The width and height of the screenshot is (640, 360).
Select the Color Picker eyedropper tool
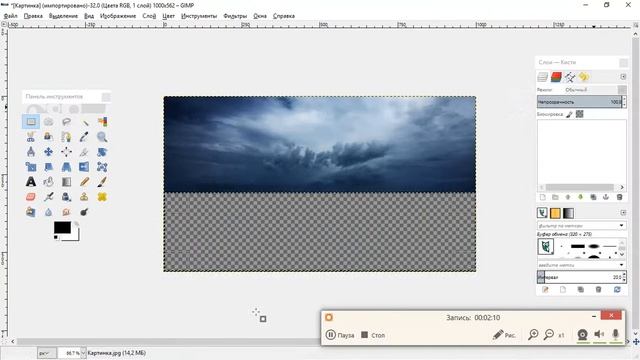[x=84, y=137]
